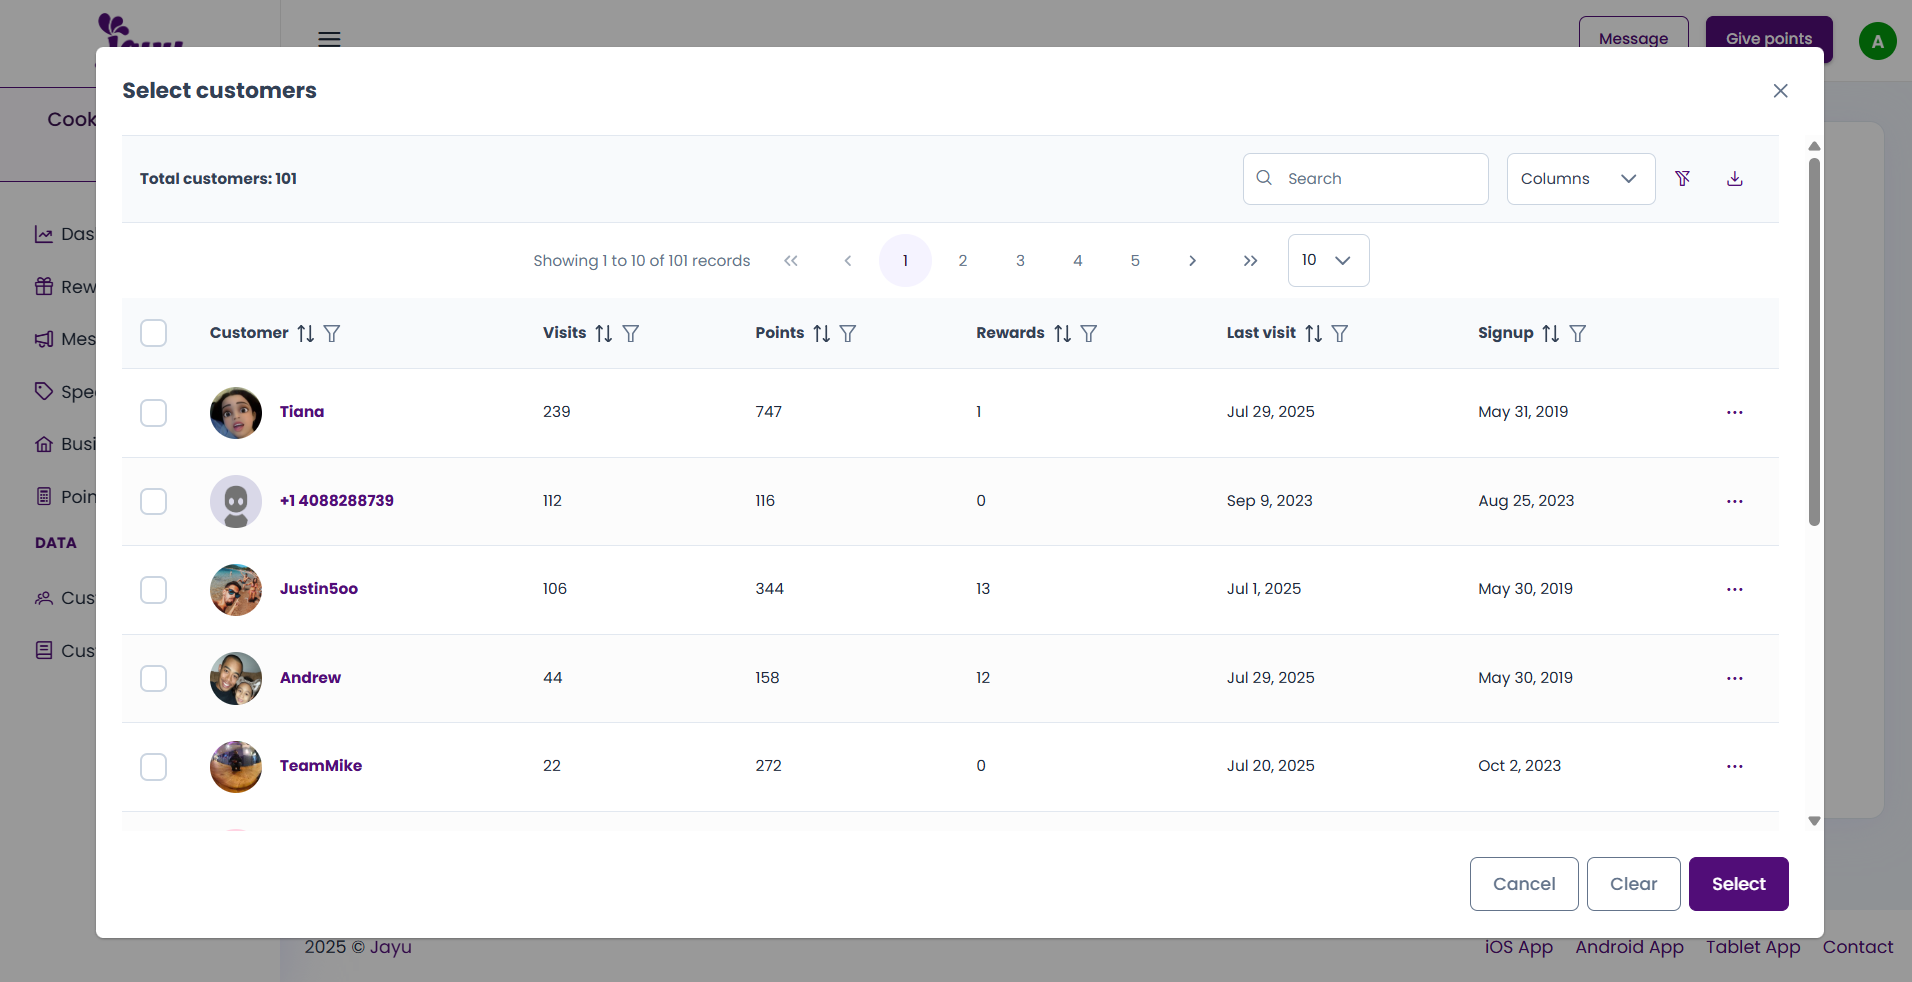Image resolution: width=1912 pixels, height=982 pixels.
Task: Open the Points column filter
Action: pos(848,333)
